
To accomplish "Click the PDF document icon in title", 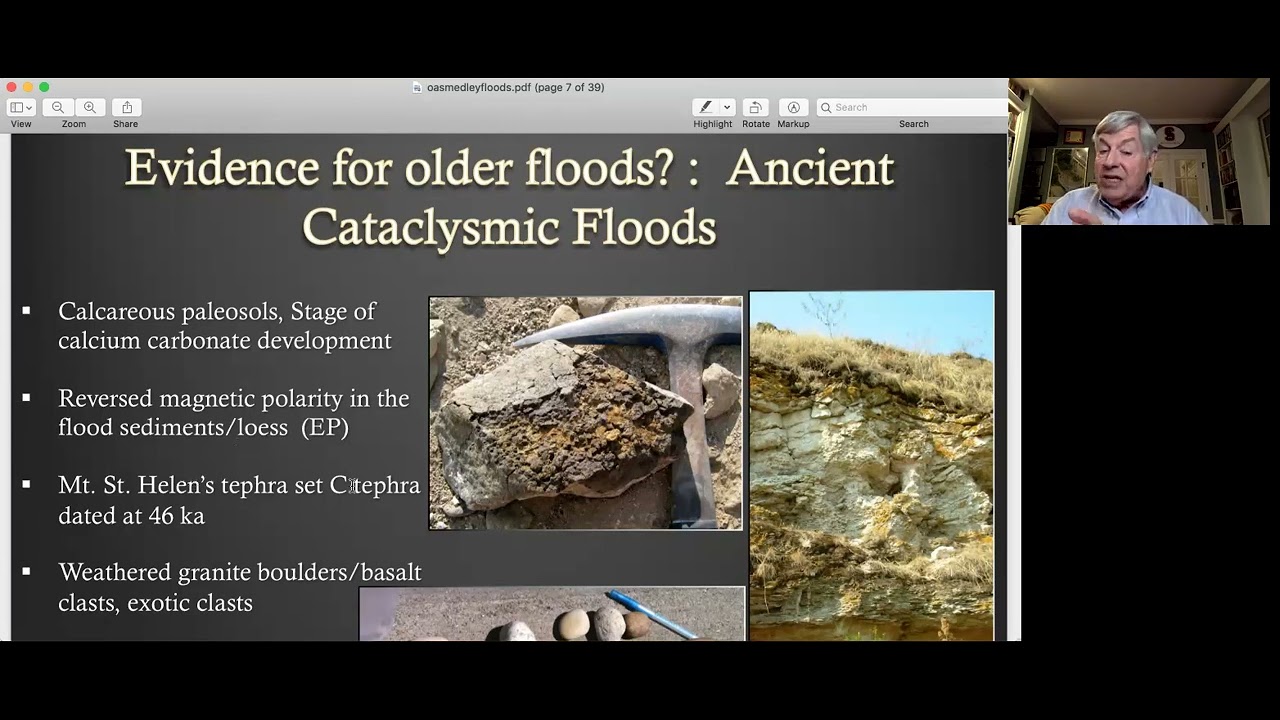I will click(417, 87).
